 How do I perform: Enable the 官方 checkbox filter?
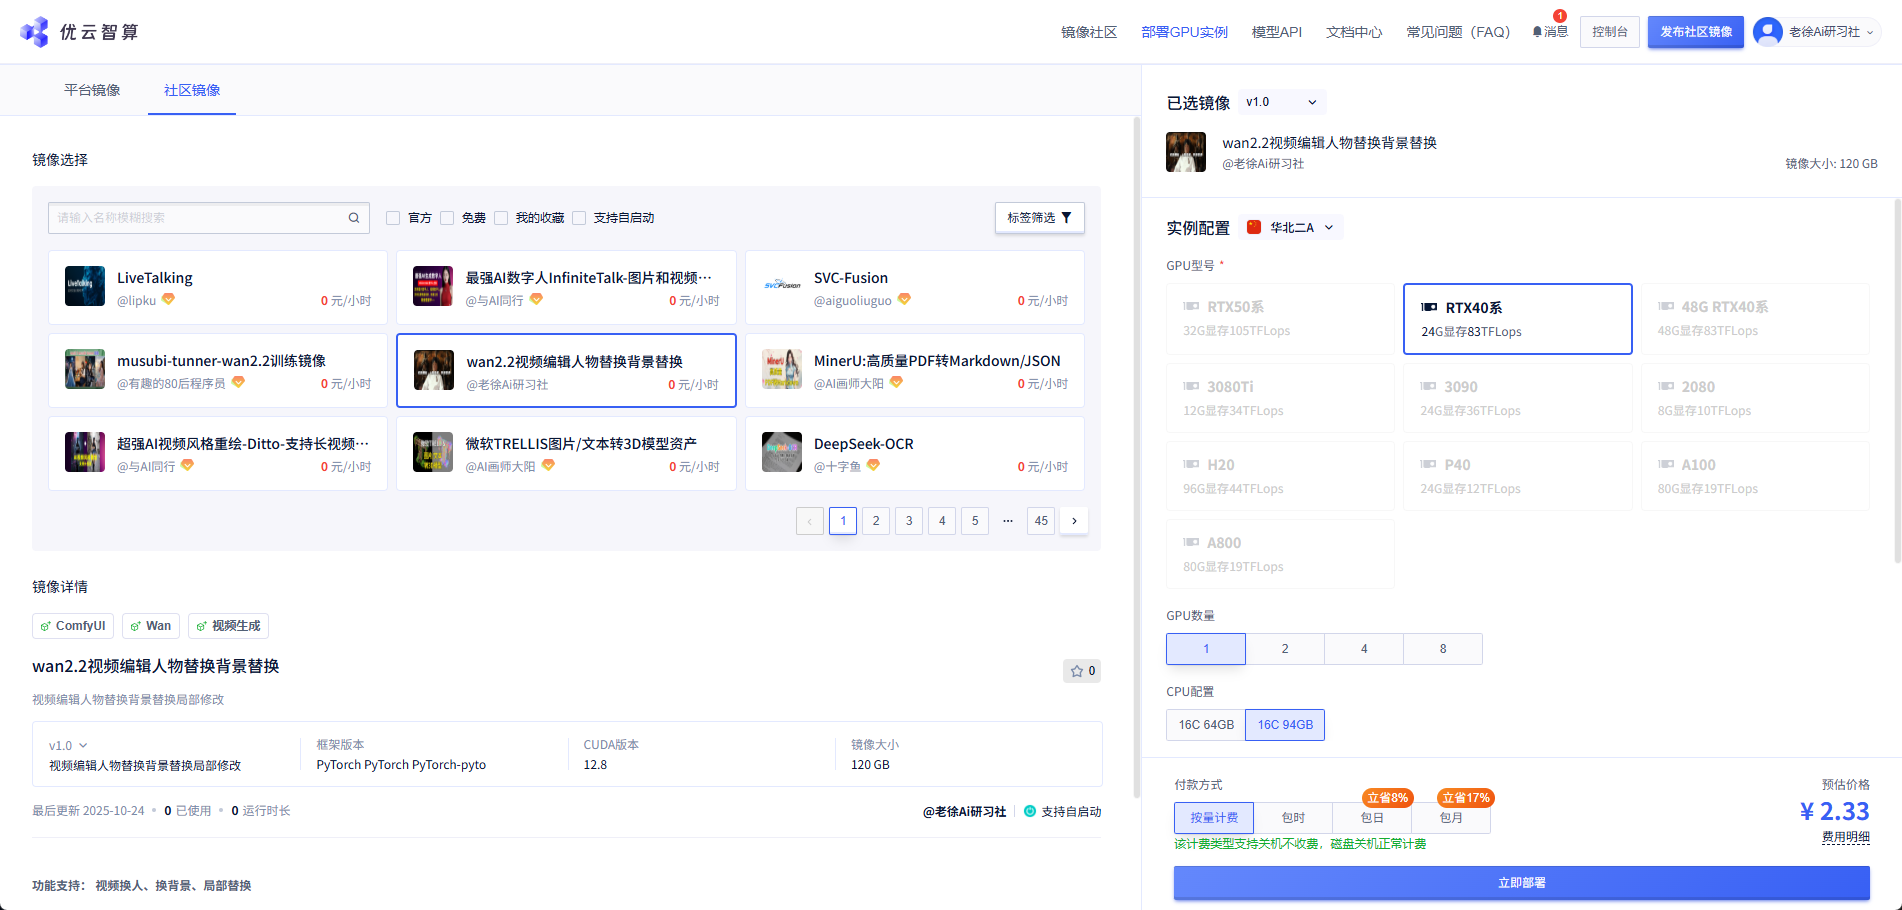coord(393,218)
